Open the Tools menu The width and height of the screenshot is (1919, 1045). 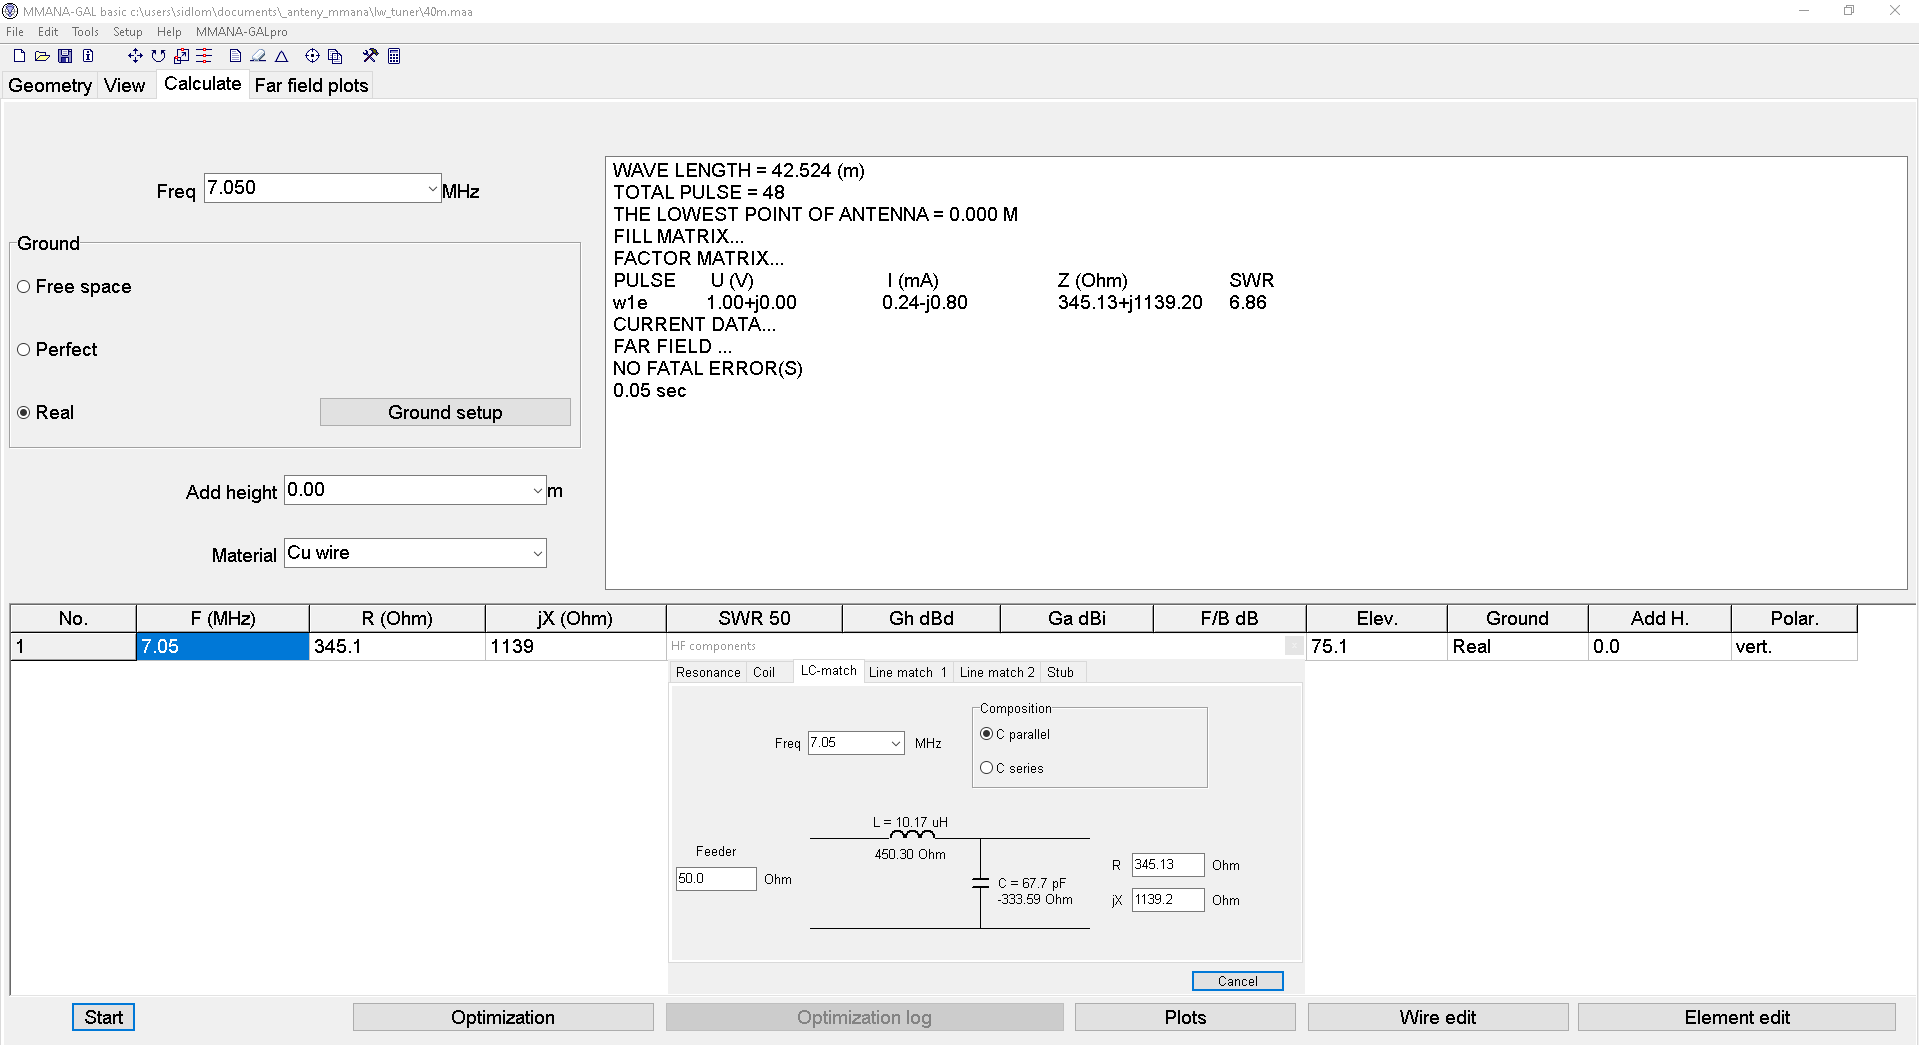pos(85,32)
